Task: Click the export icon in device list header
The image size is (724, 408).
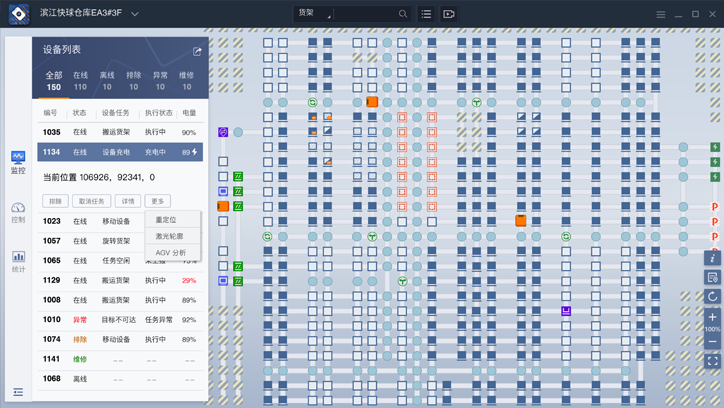Action: pyautogui.click(x=197, y=51)
